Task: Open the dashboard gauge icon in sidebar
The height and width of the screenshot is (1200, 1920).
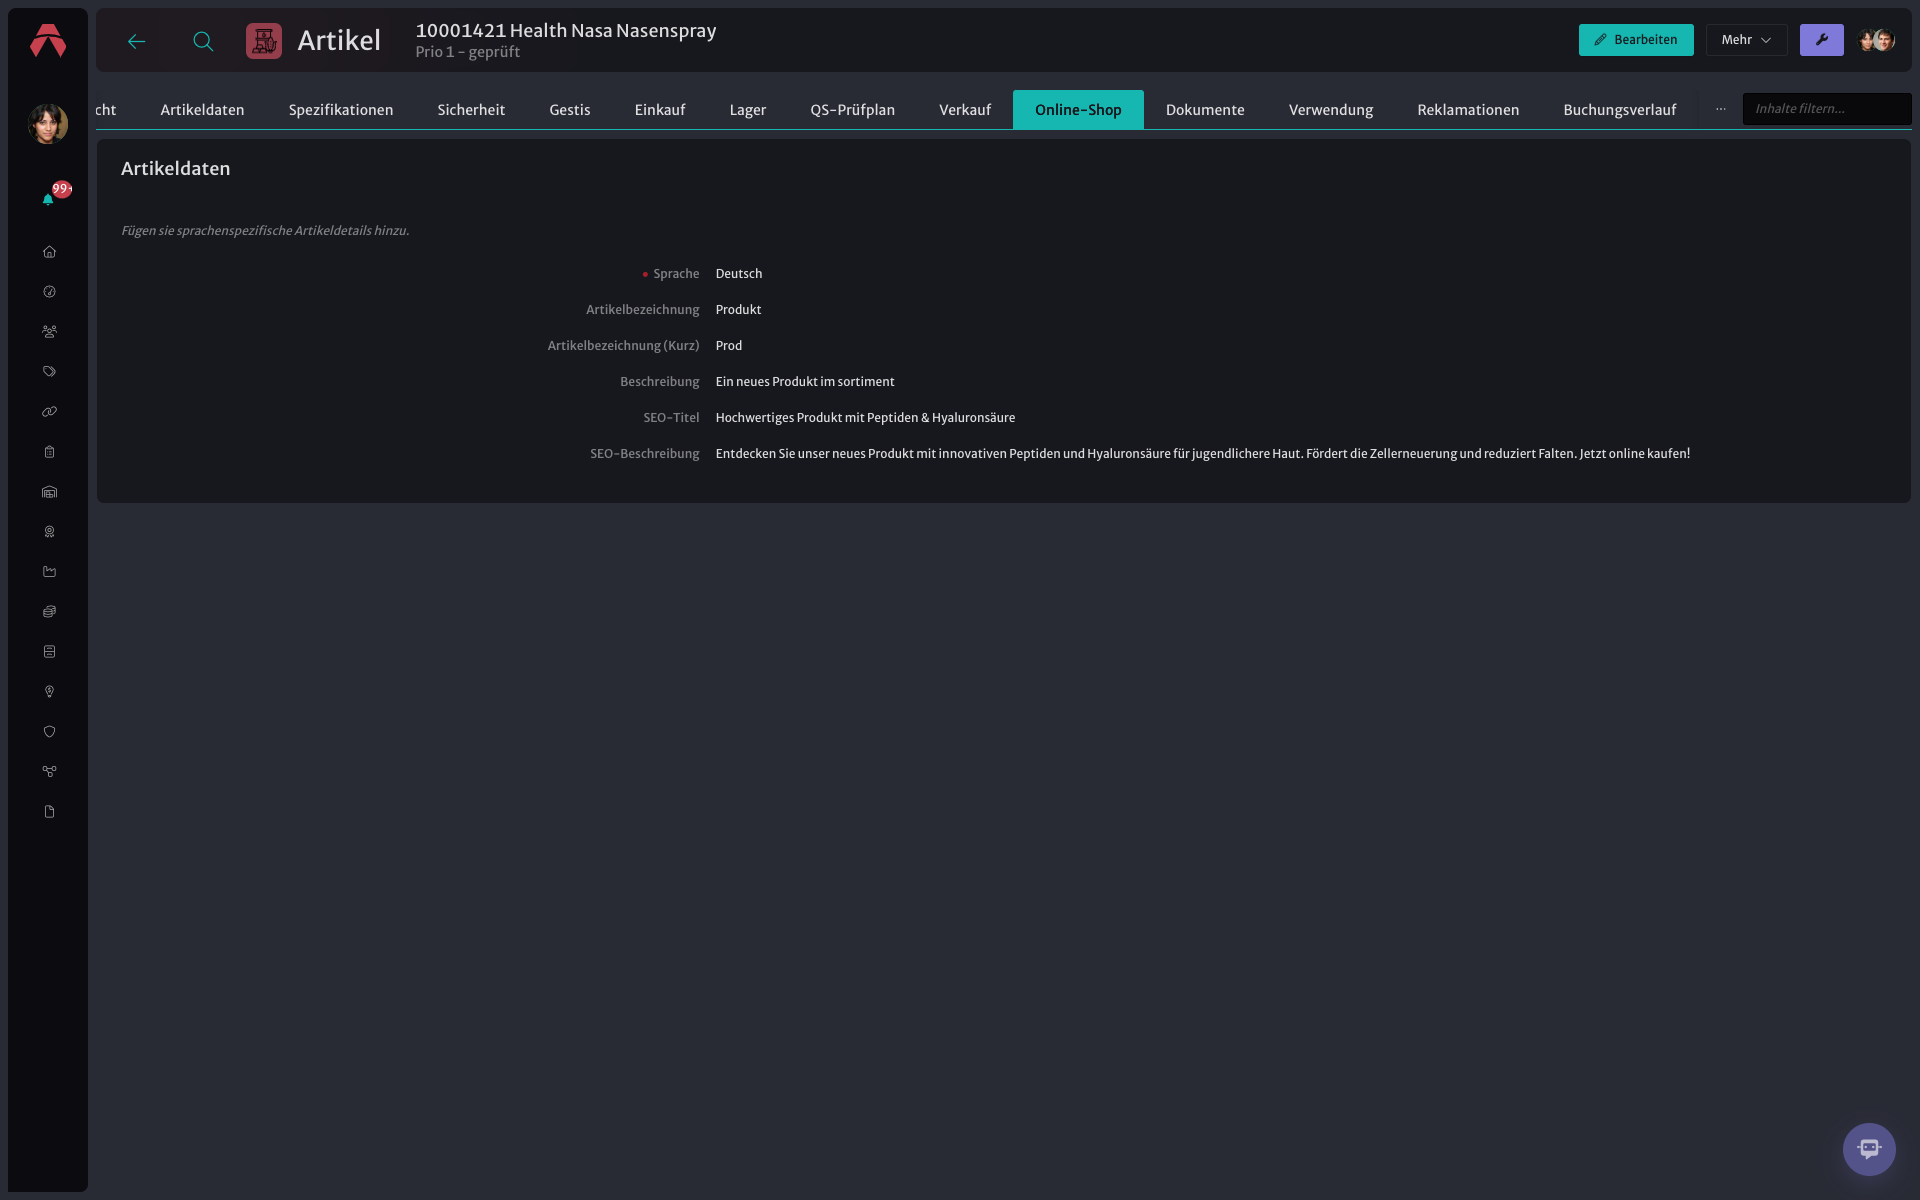Action: pos(49,292)
